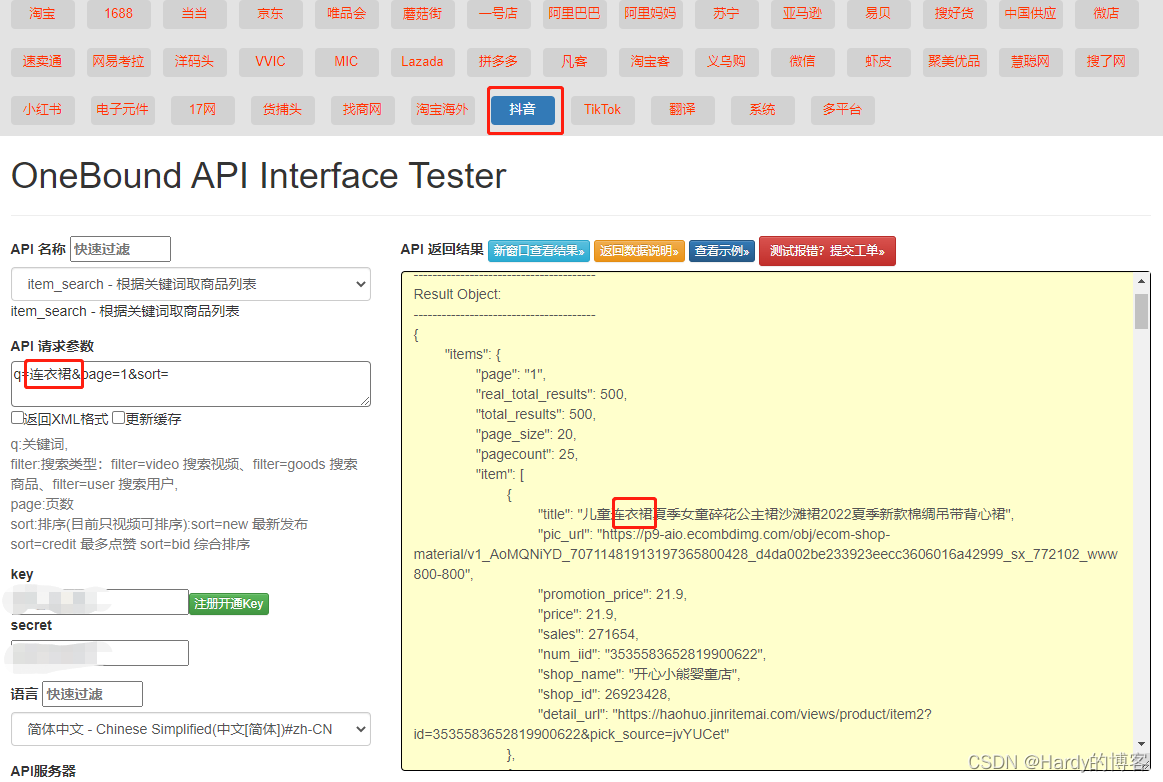
Task: Switch to the 亚马逊 platform tab
Action: pos(802,13)
